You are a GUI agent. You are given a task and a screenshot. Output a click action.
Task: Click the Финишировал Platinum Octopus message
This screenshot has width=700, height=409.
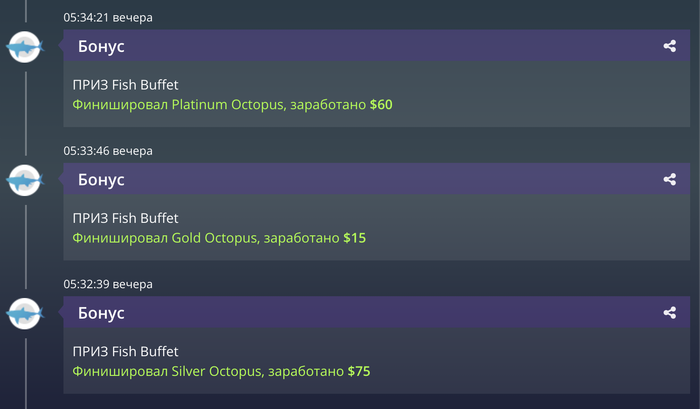[x=221, y=104]
